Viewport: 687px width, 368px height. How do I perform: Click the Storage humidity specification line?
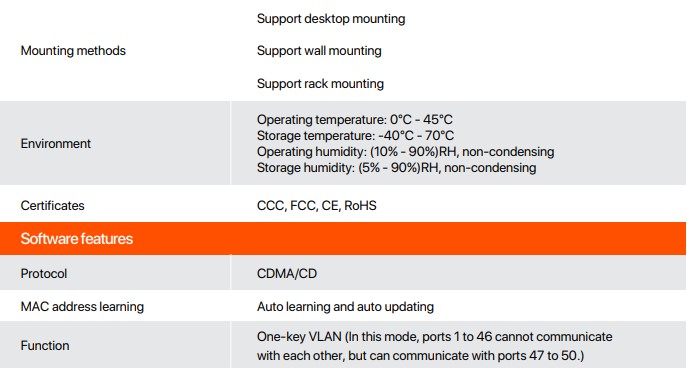pyautogui.click(x=397, y=168)
